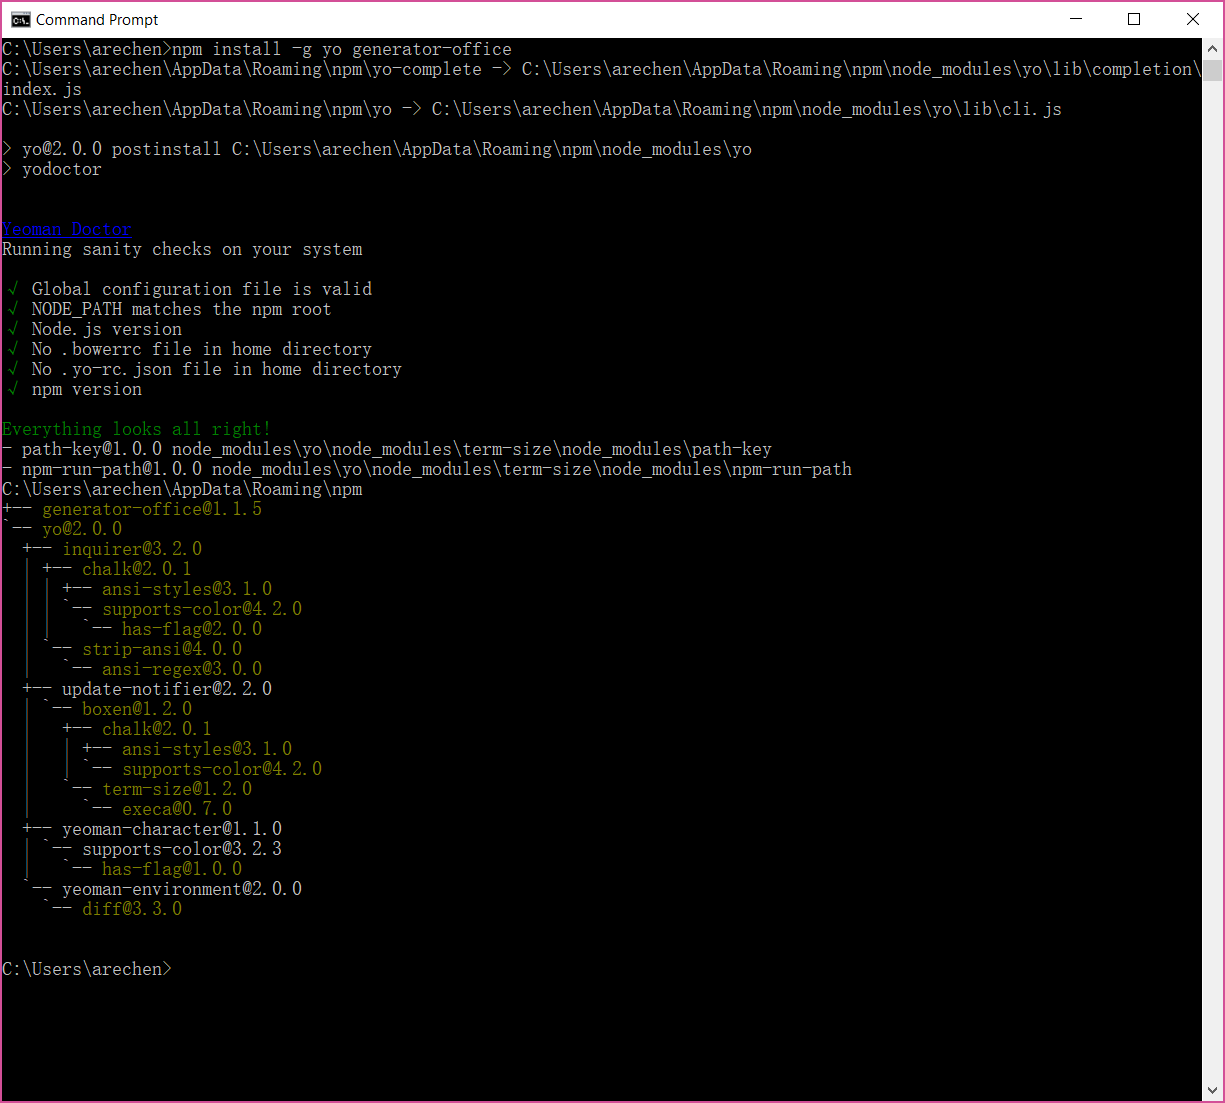Click the checkmark beside Global configuration check
1225x1103 pixels.
(x=11, y=289)
